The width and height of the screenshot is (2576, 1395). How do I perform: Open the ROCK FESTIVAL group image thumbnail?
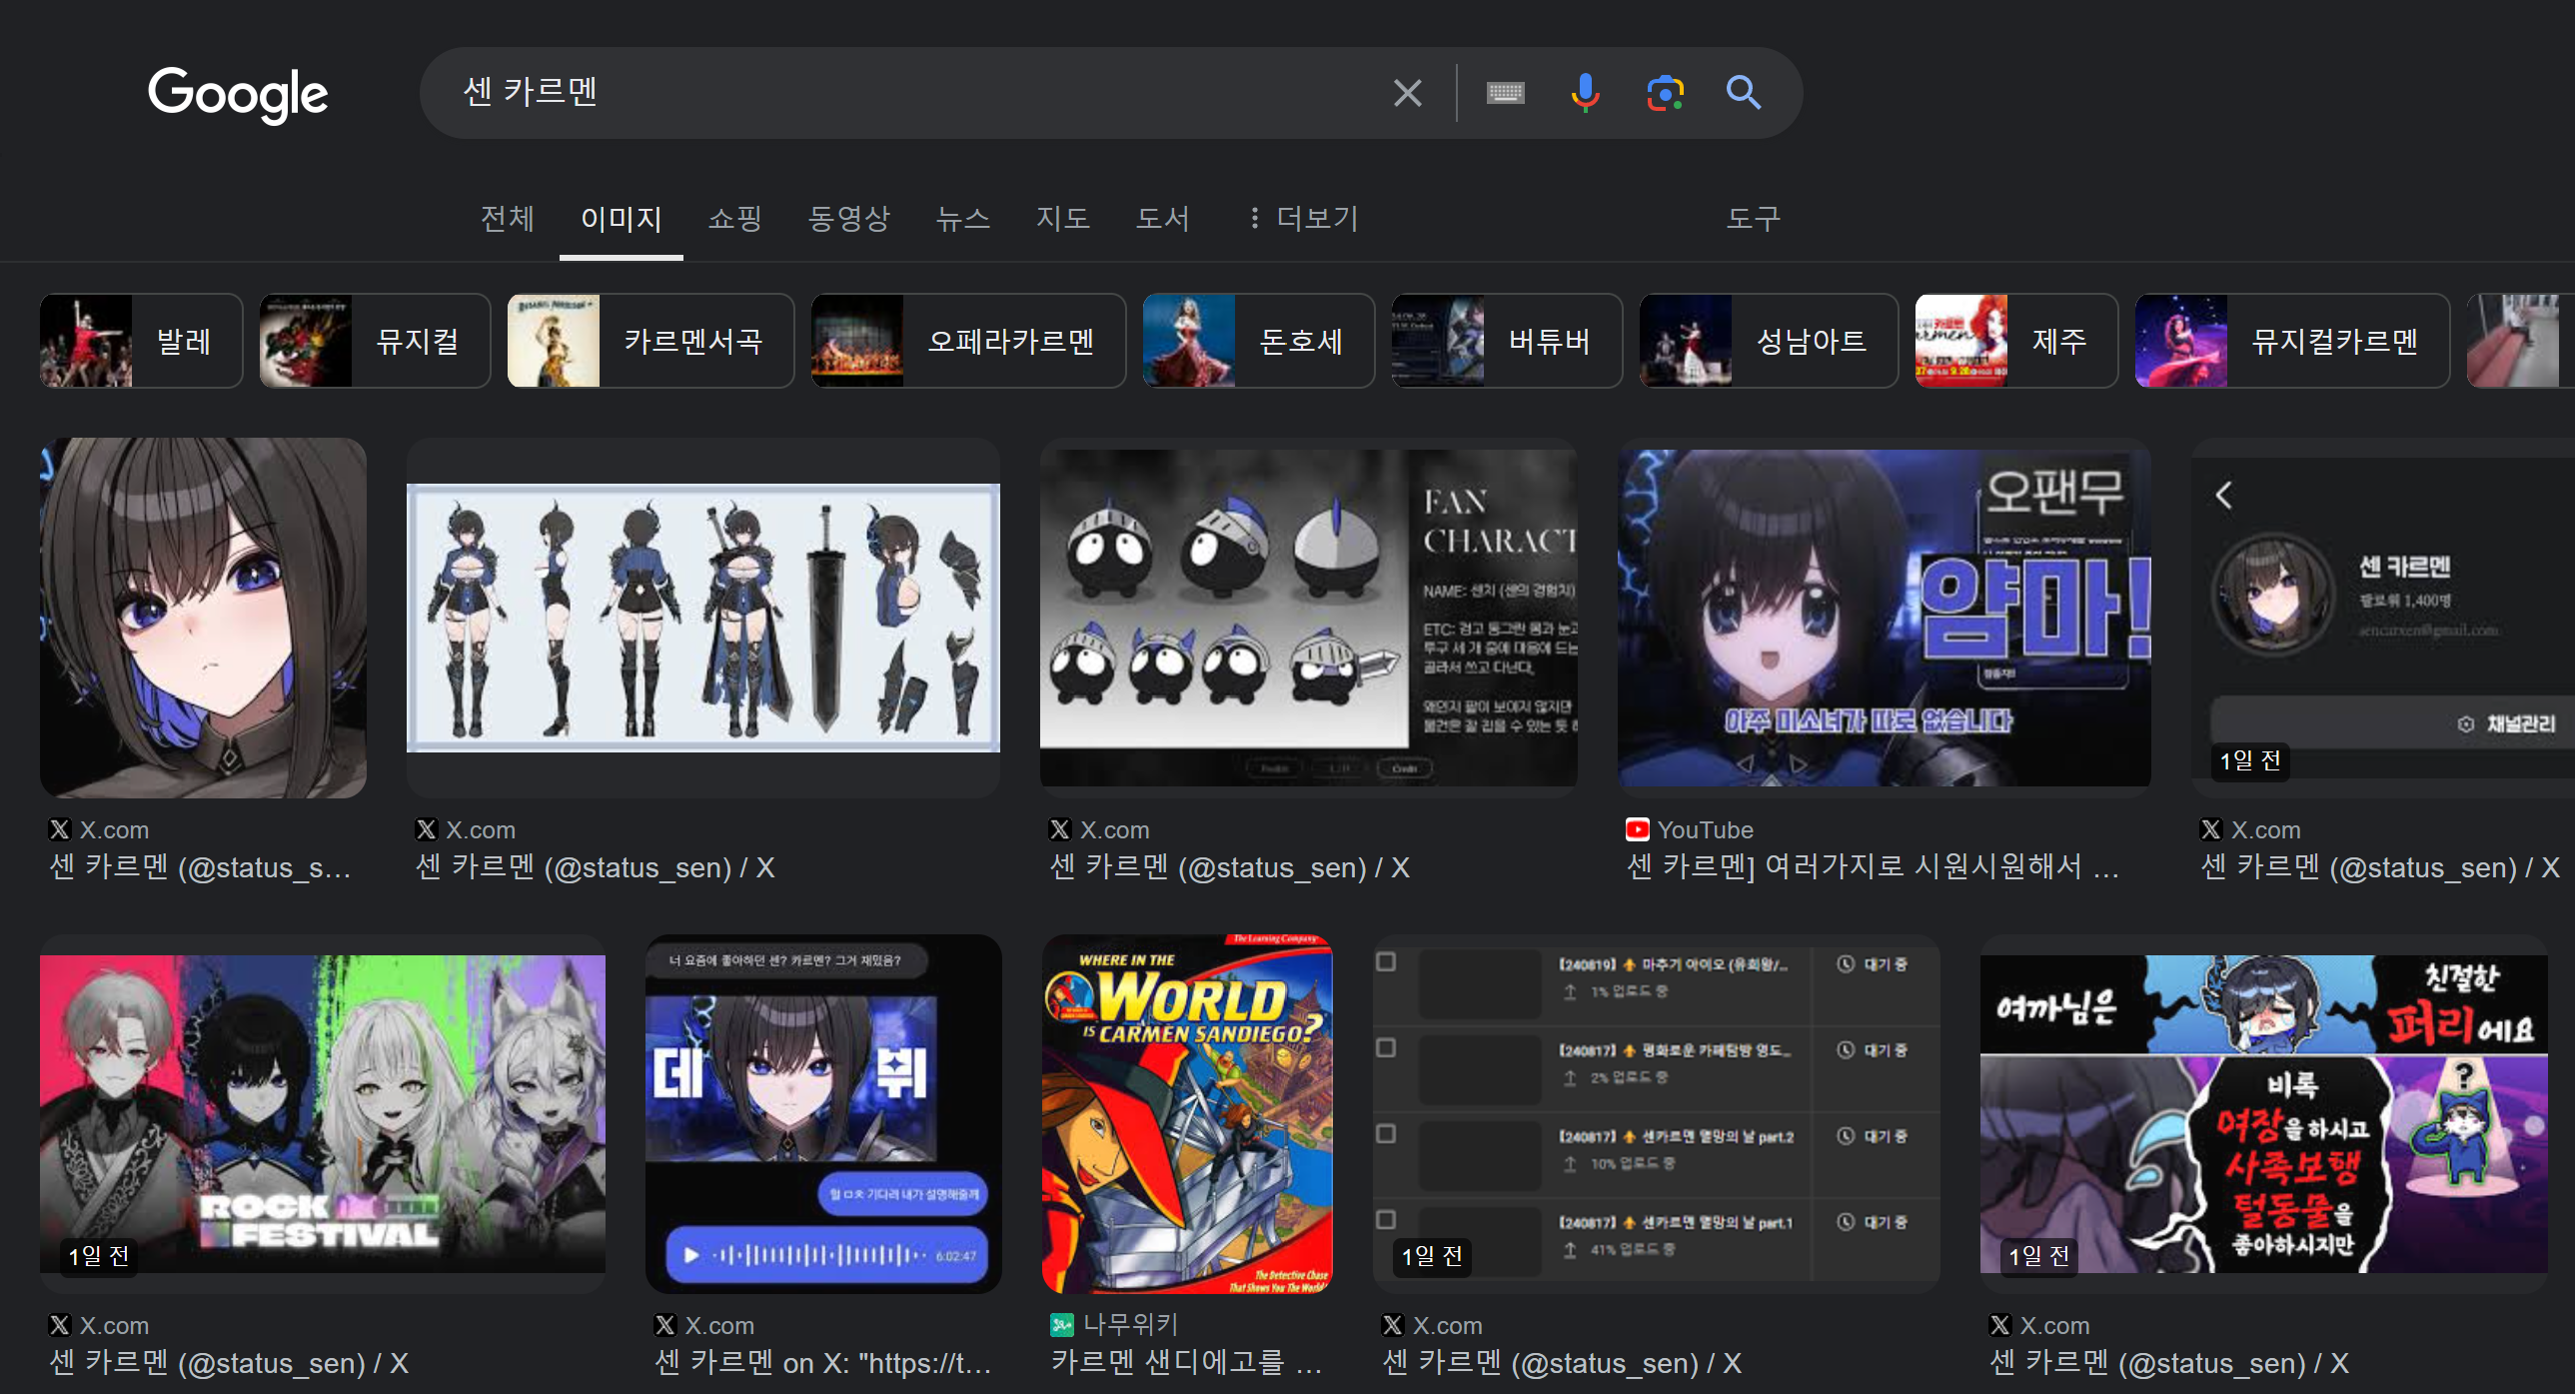click(322, 1114)
